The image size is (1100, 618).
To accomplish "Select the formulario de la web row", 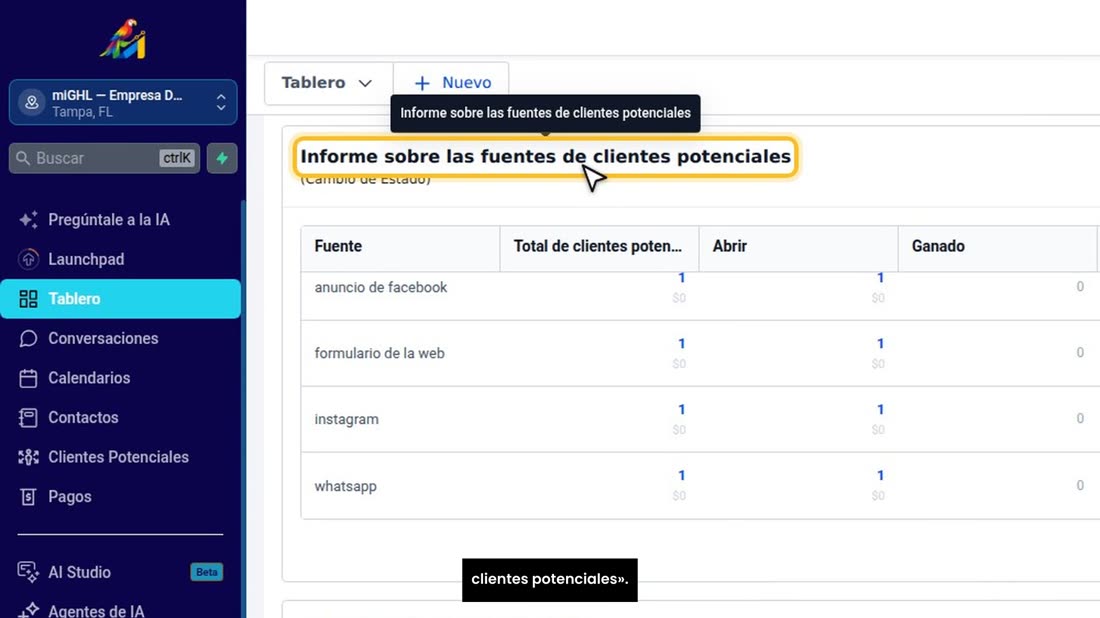I will (x=700, y=353).
